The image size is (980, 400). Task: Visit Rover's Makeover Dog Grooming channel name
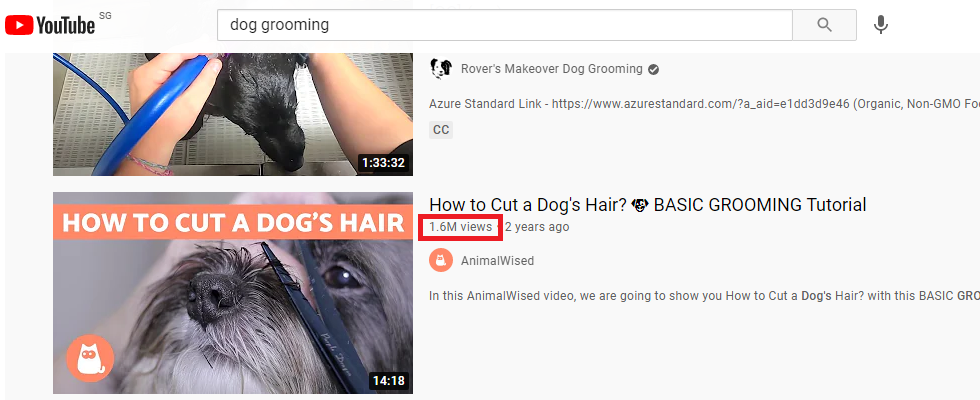pyautogui.click(x=551, y=69)
